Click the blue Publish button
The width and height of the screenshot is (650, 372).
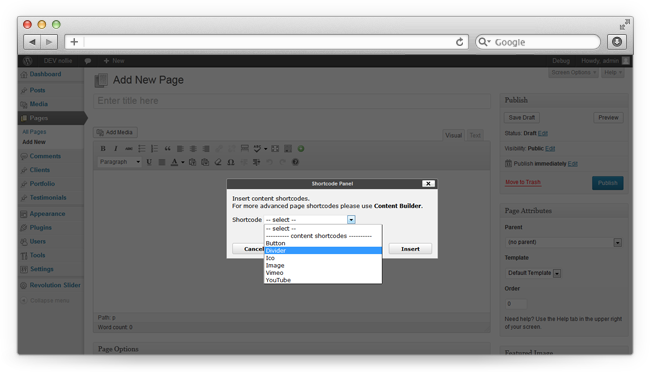point(607,183)
